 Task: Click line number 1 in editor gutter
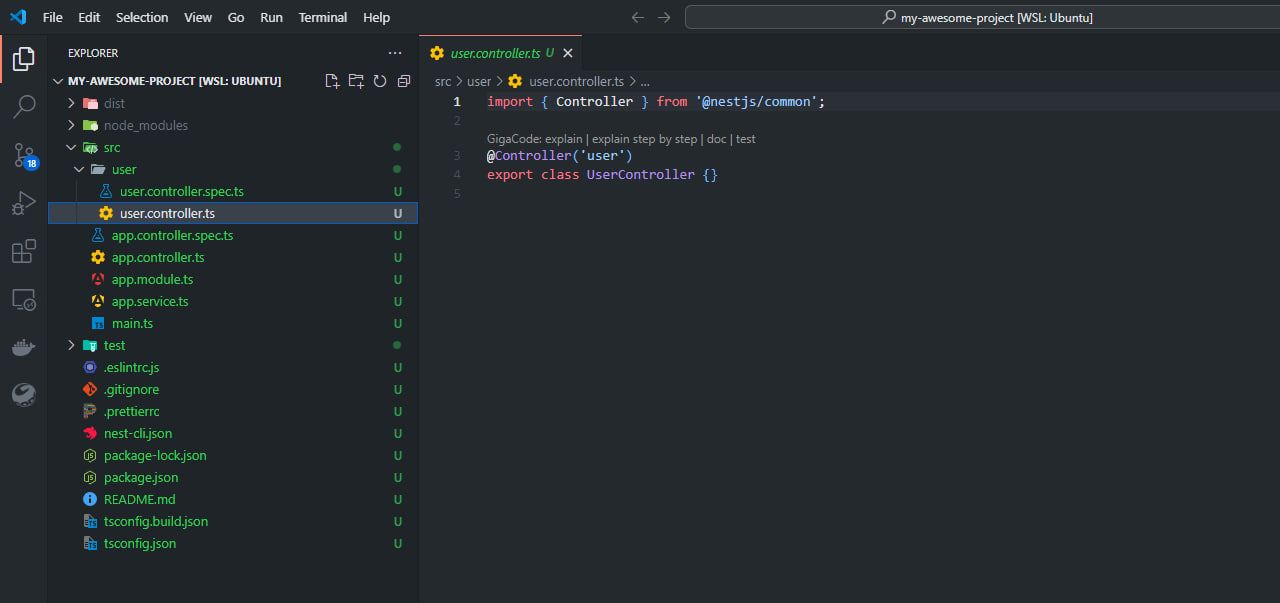[457, 101]
